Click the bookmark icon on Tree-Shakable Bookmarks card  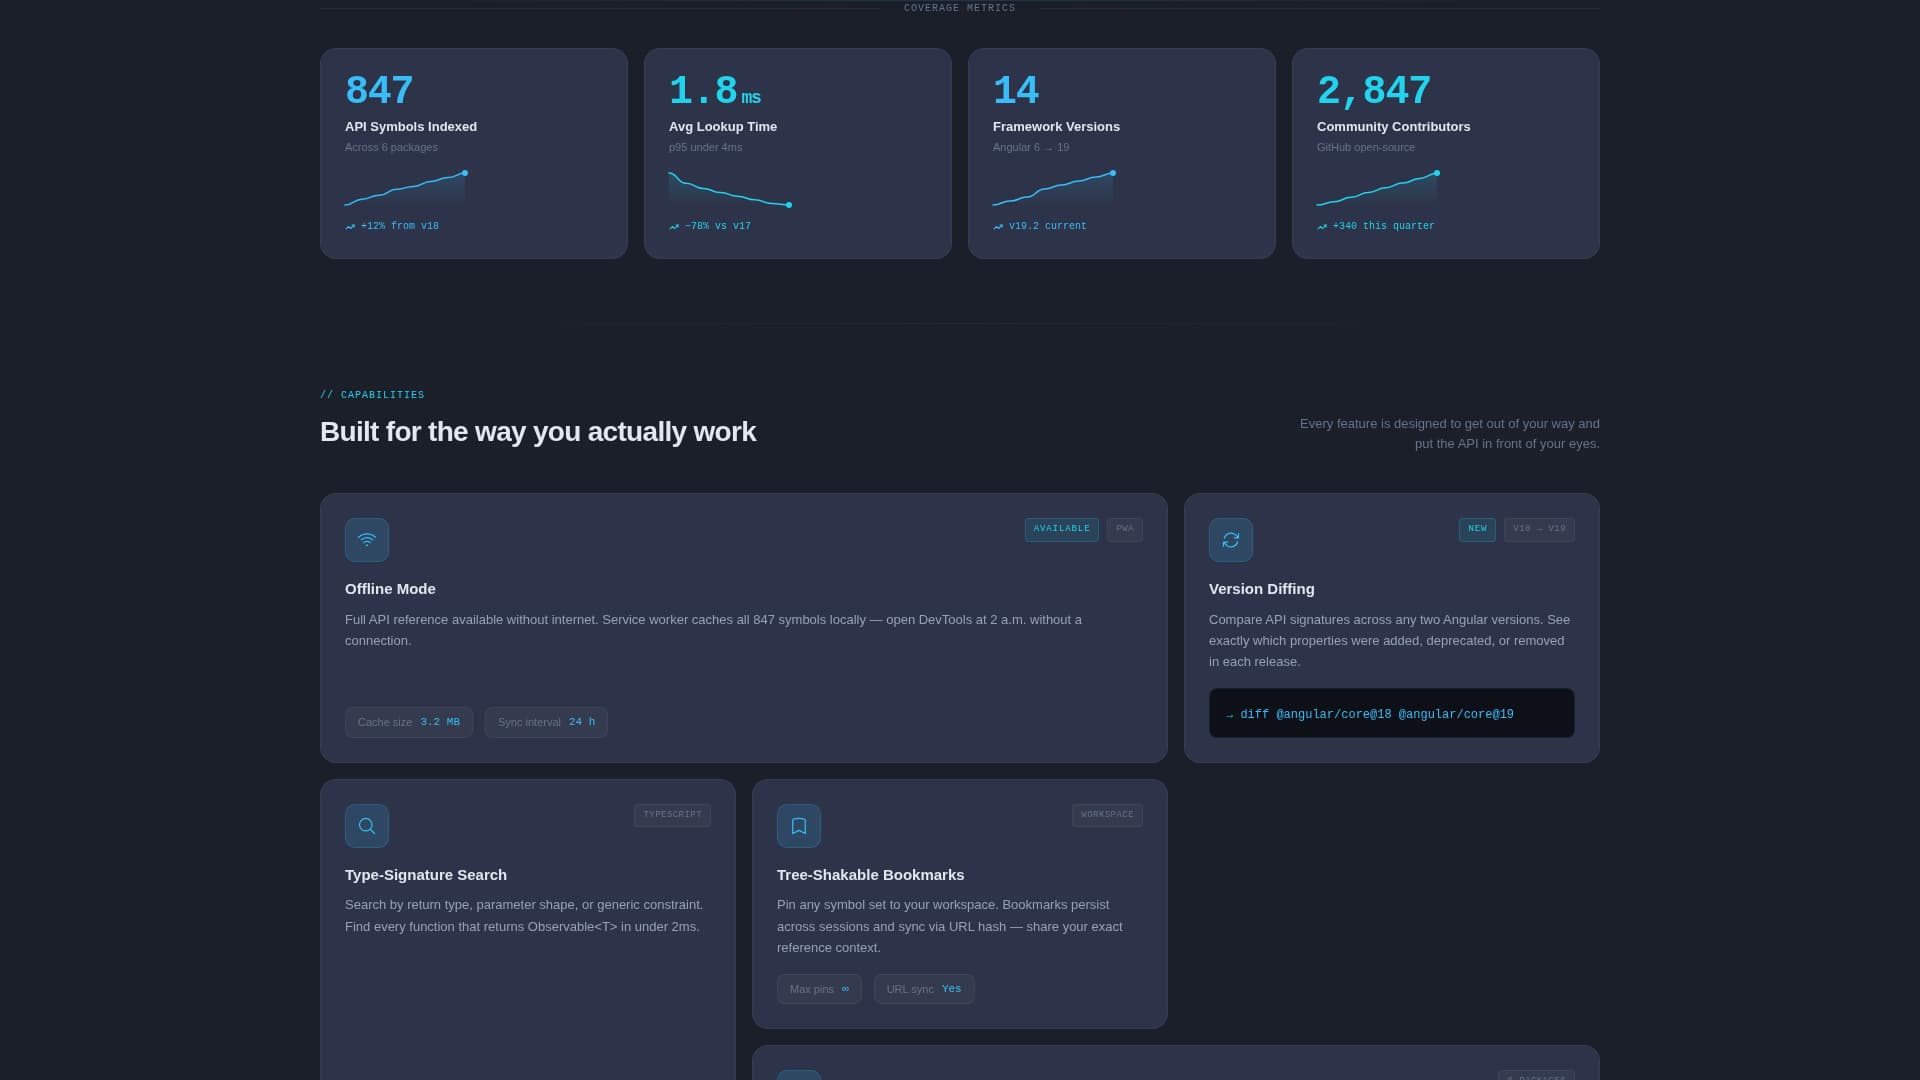798,825
